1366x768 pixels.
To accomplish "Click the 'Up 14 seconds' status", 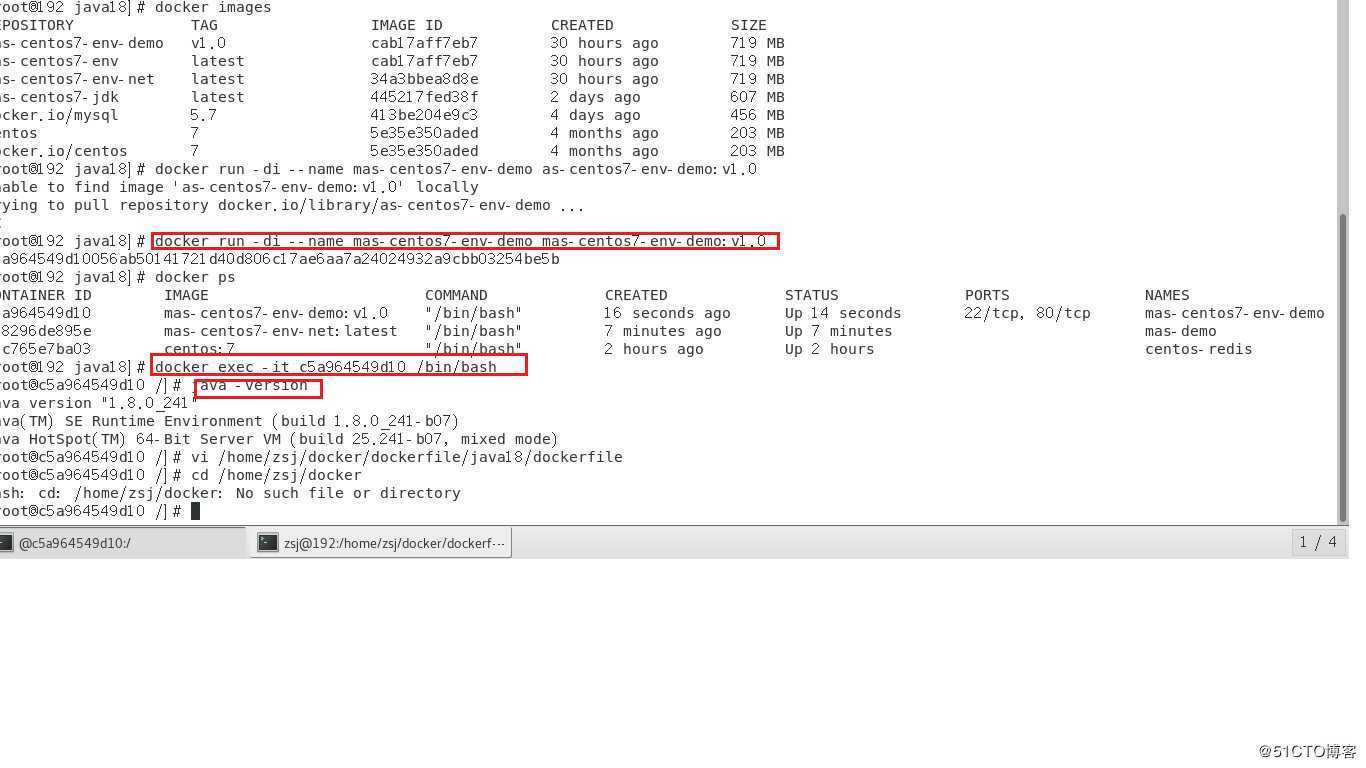I will coord(843,313).
